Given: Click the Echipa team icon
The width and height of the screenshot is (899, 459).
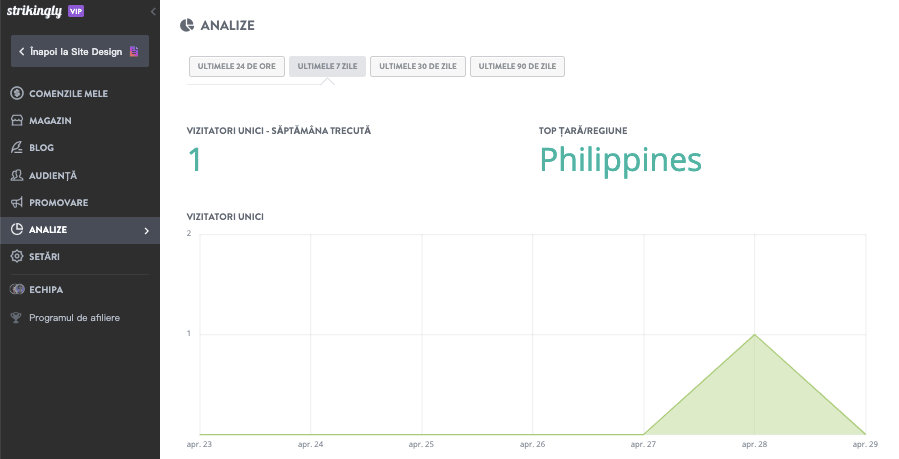Looking at the screenshot, I should 16,290.
